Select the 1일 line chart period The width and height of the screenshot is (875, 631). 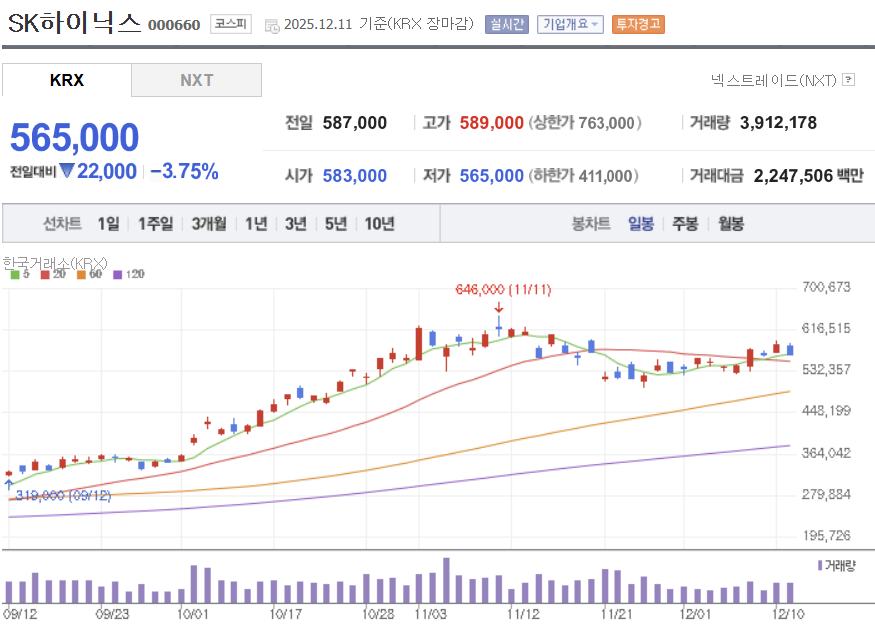108,224
